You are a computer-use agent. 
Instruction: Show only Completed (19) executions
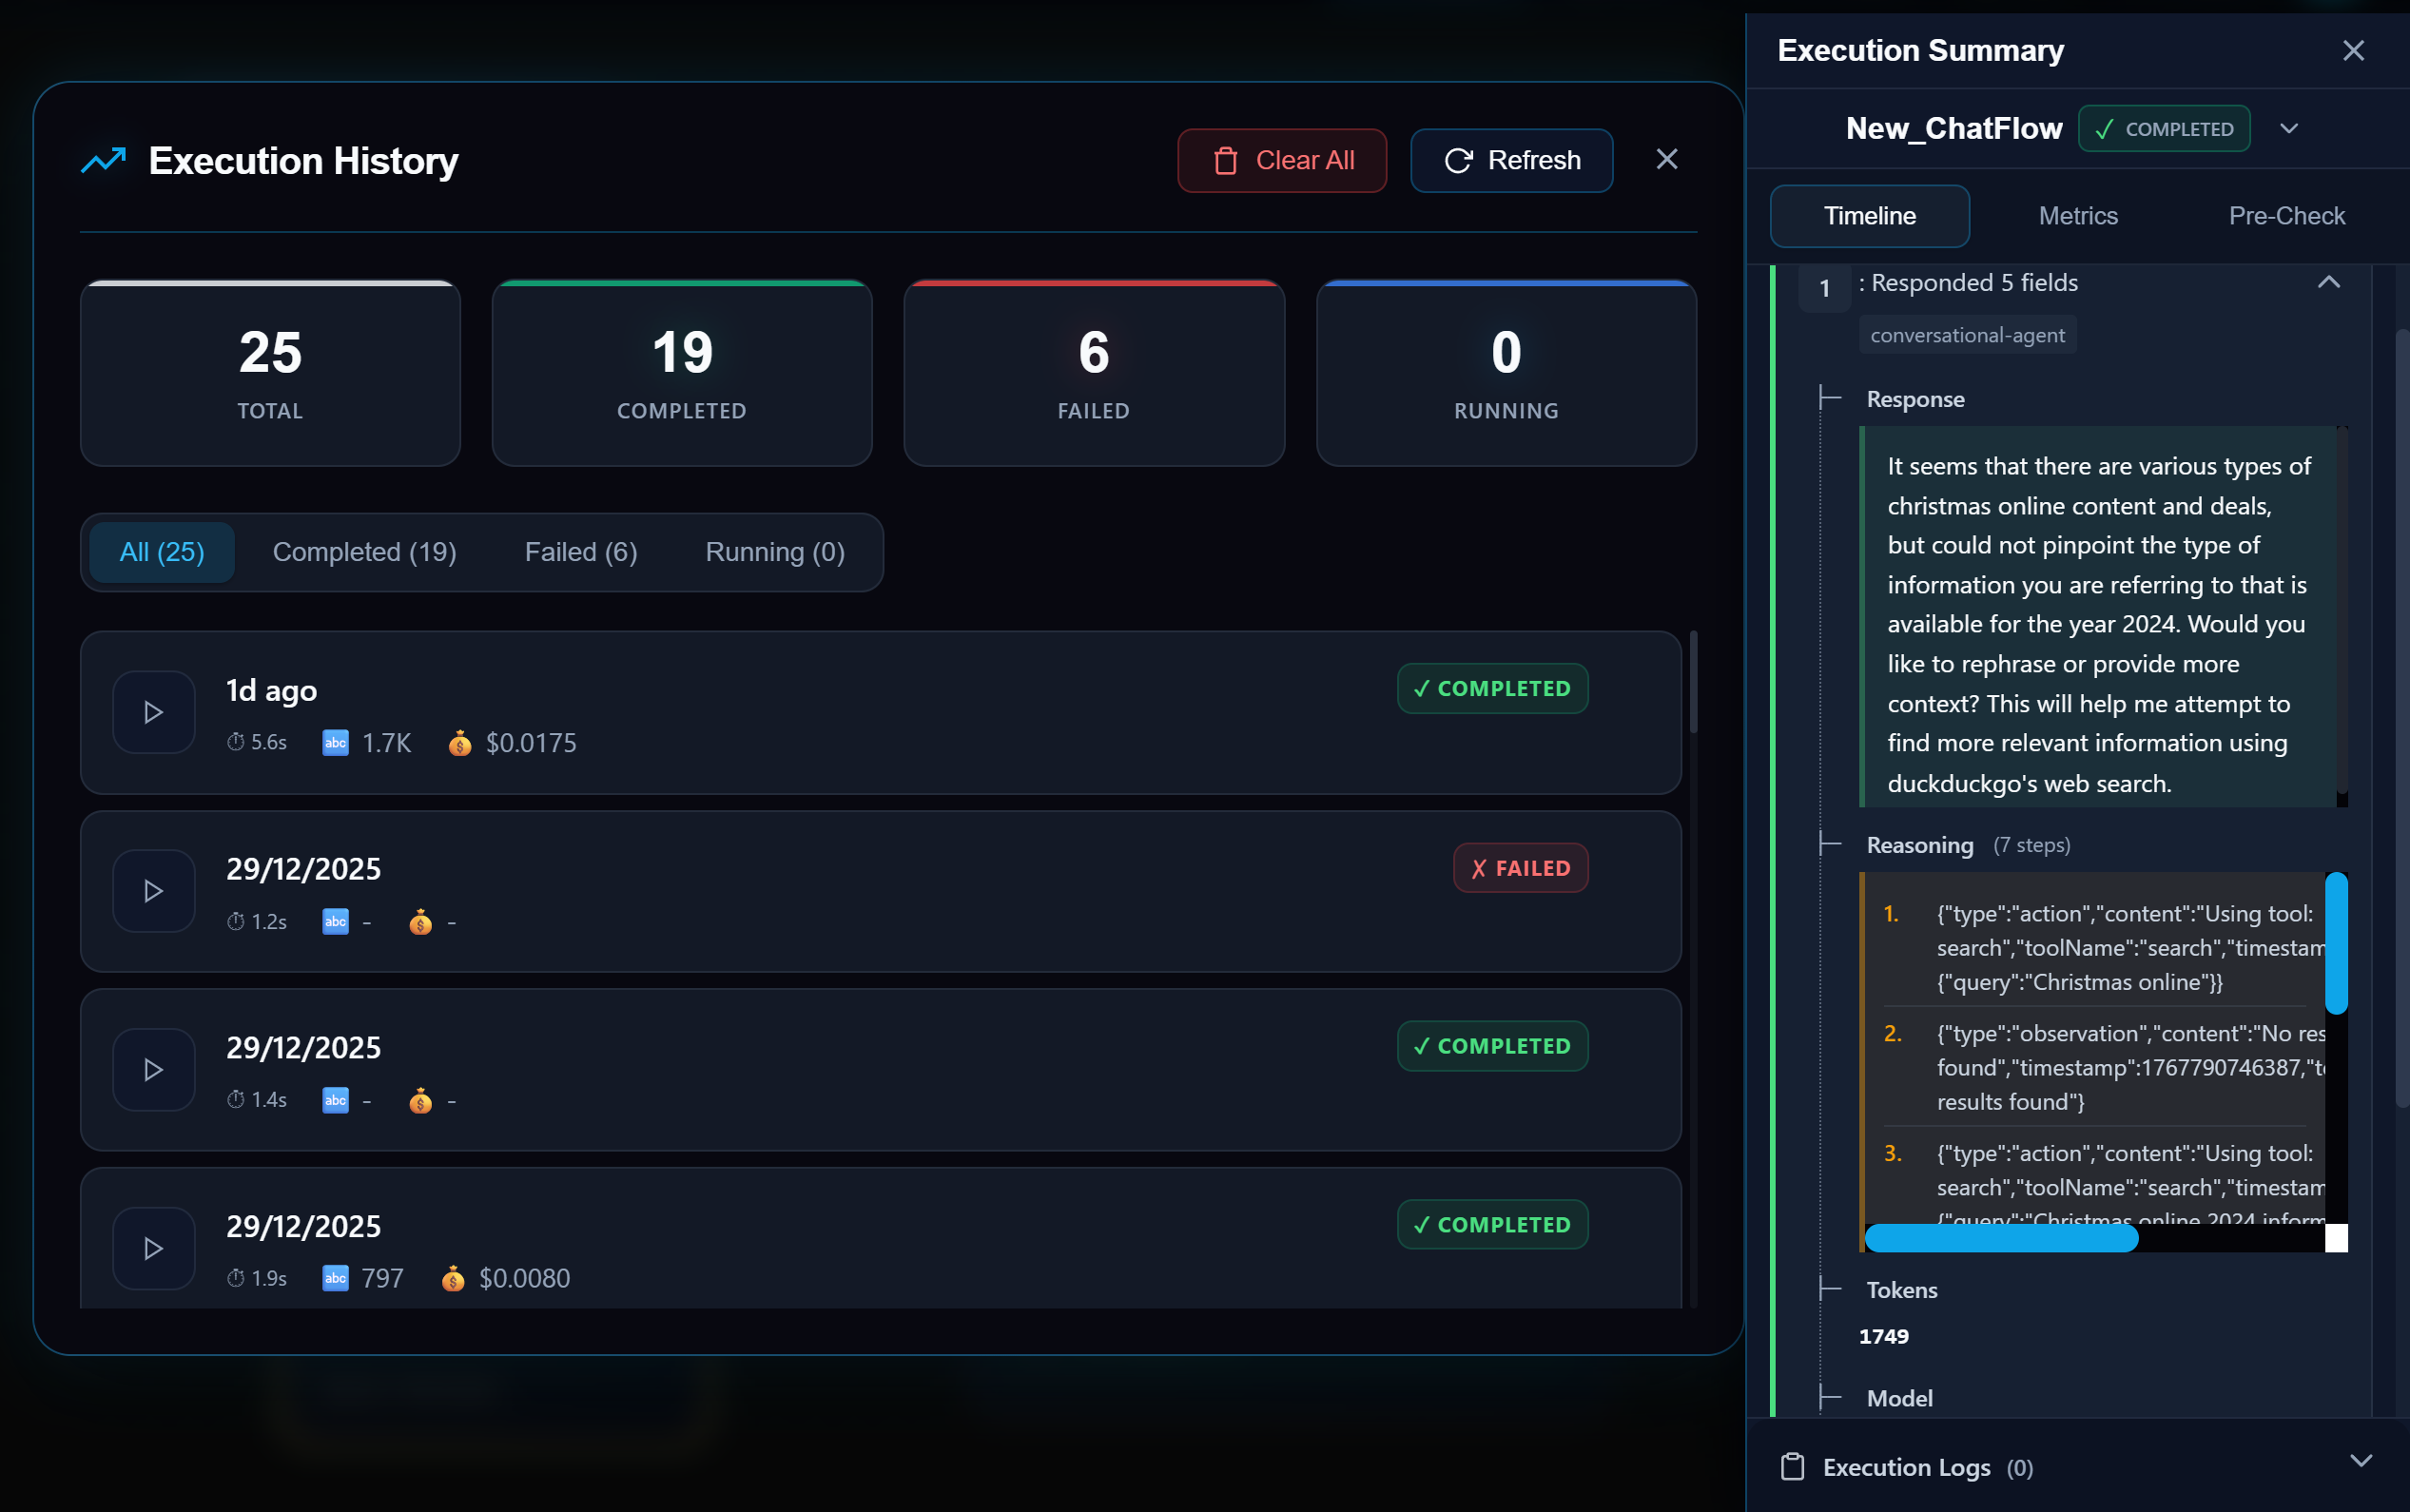tap(364, 552)
